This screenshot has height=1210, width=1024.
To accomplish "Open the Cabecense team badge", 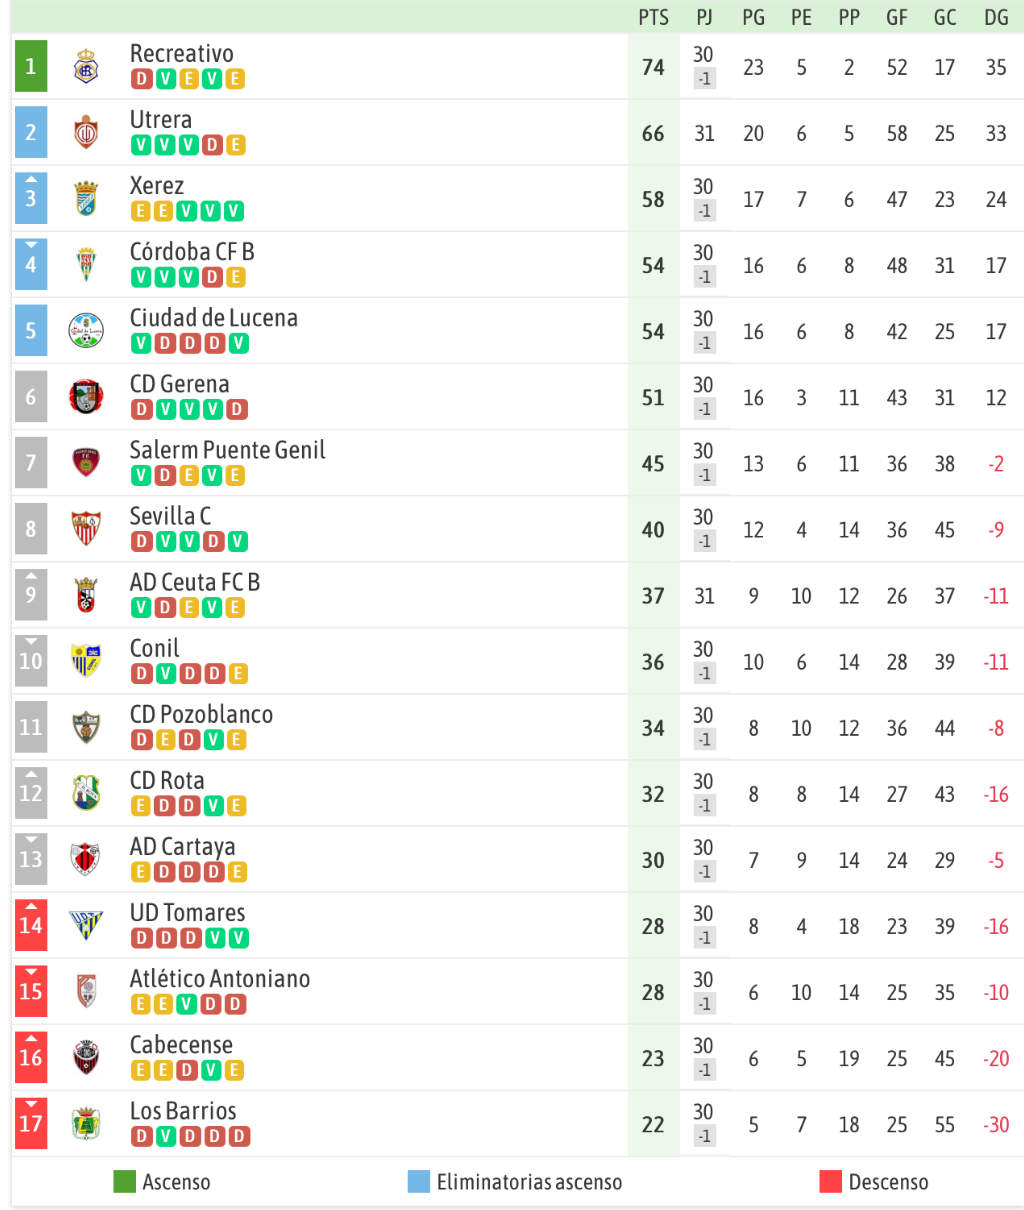I will [86, 1058].
